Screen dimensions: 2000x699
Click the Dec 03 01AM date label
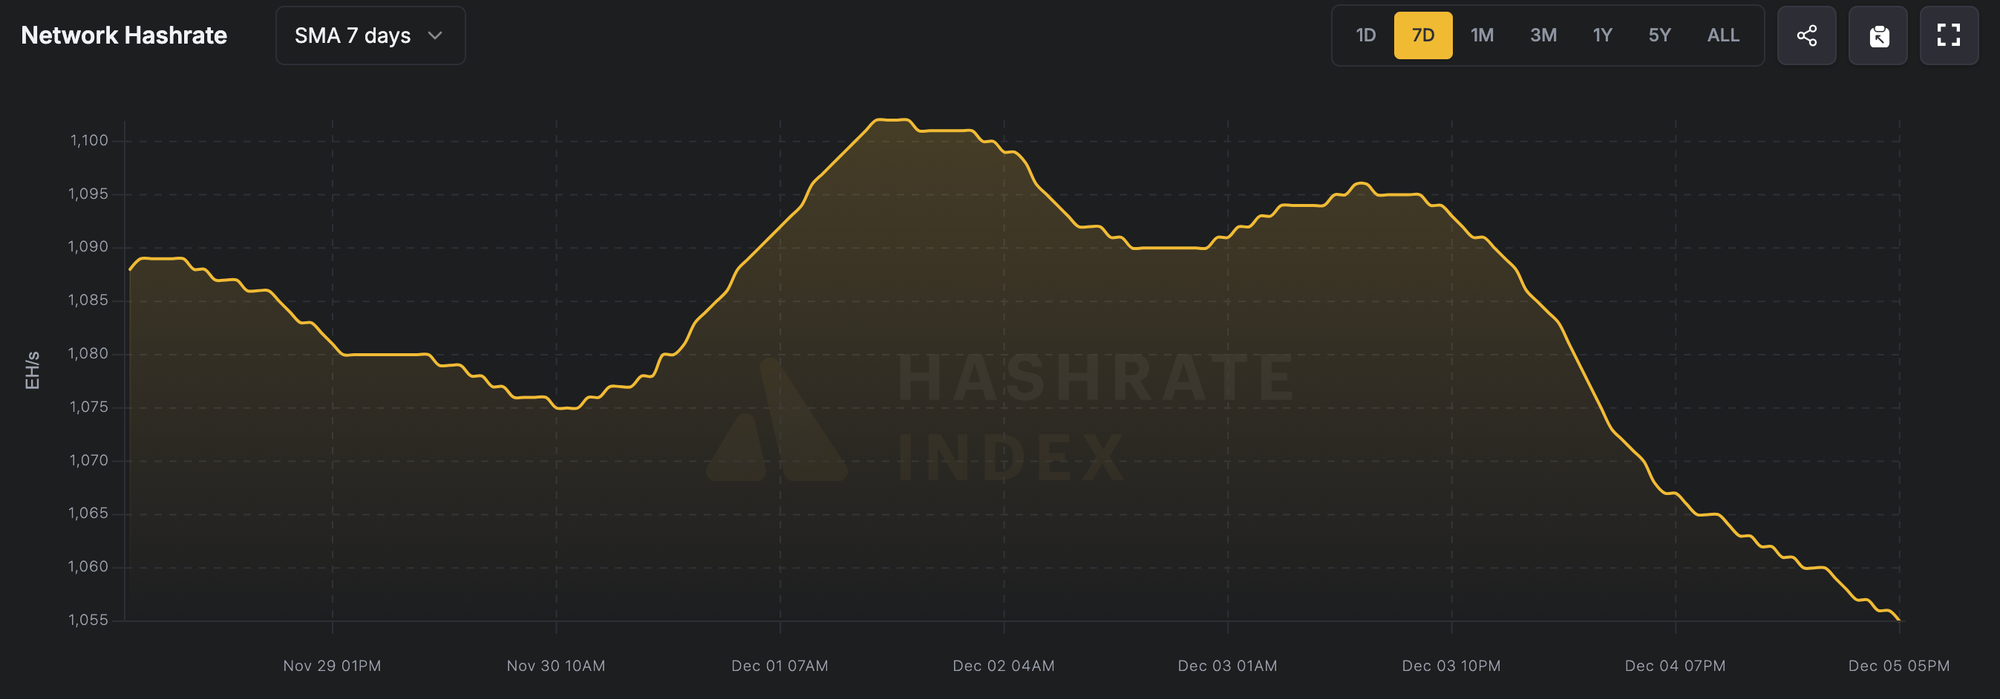point(1228,666)
